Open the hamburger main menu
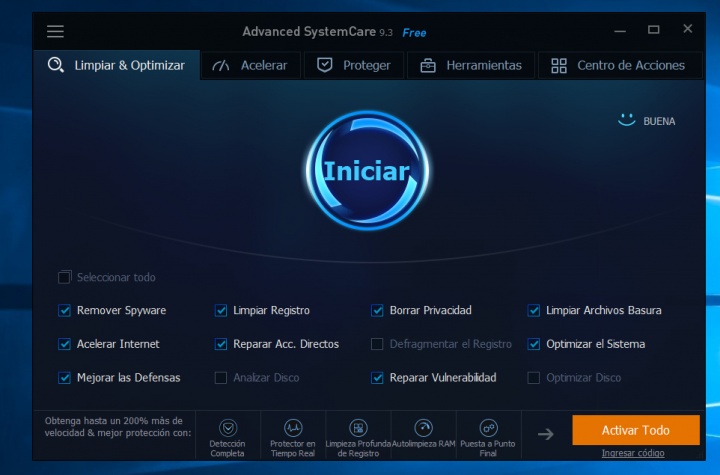This screenshot has height=475, width=720. pos(55,32)
